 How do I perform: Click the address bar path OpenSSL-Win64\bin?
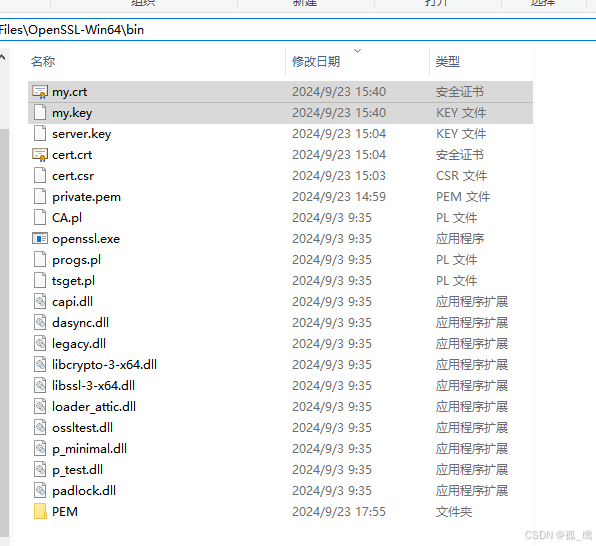86,30
